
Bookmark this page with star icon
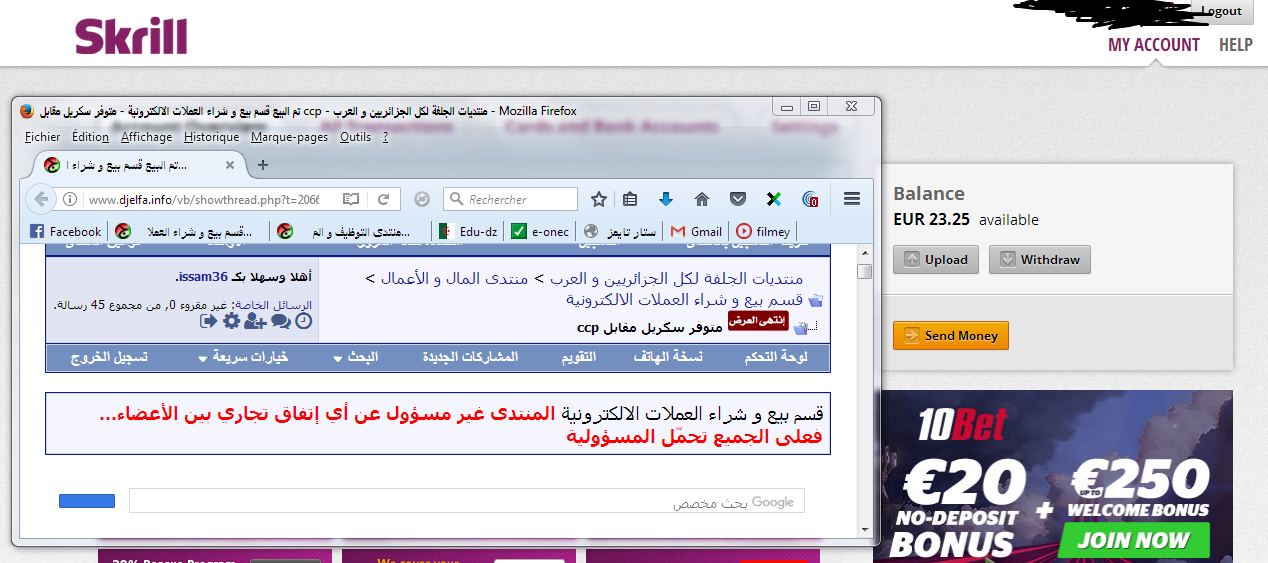pyautogui.click(x=599, y=199)
